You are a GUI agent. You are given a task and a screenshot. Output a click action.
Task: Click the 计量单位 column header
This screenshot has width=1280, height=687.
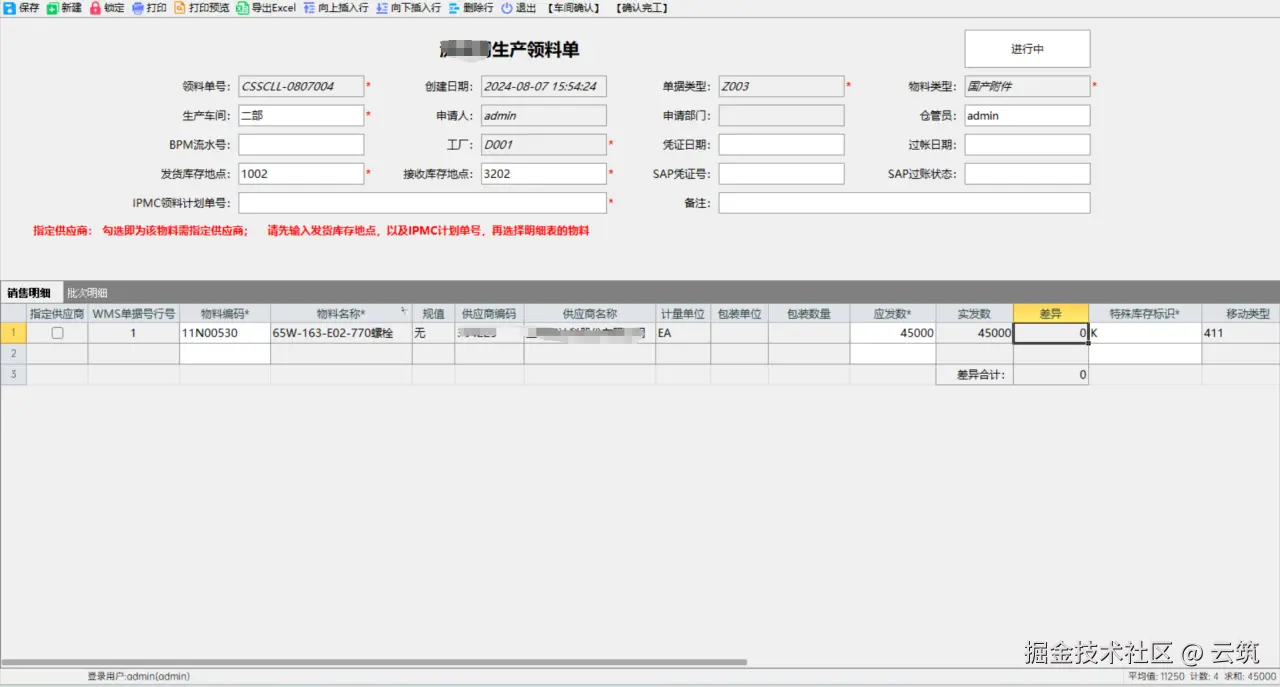coord(683,313)
